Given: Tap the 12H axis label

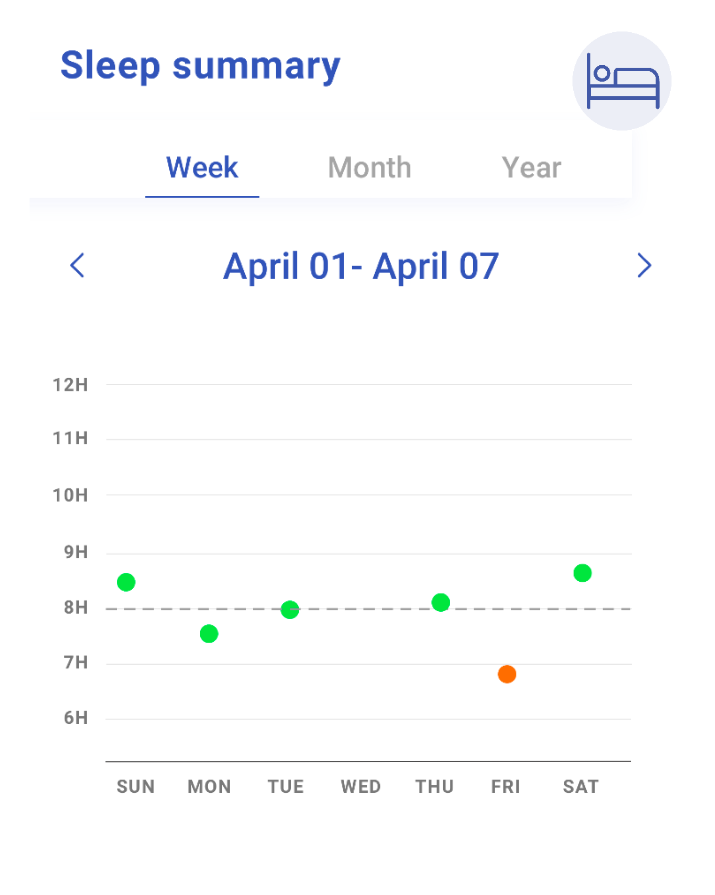Looking at the screenshot, I should (x=70, y=385).
